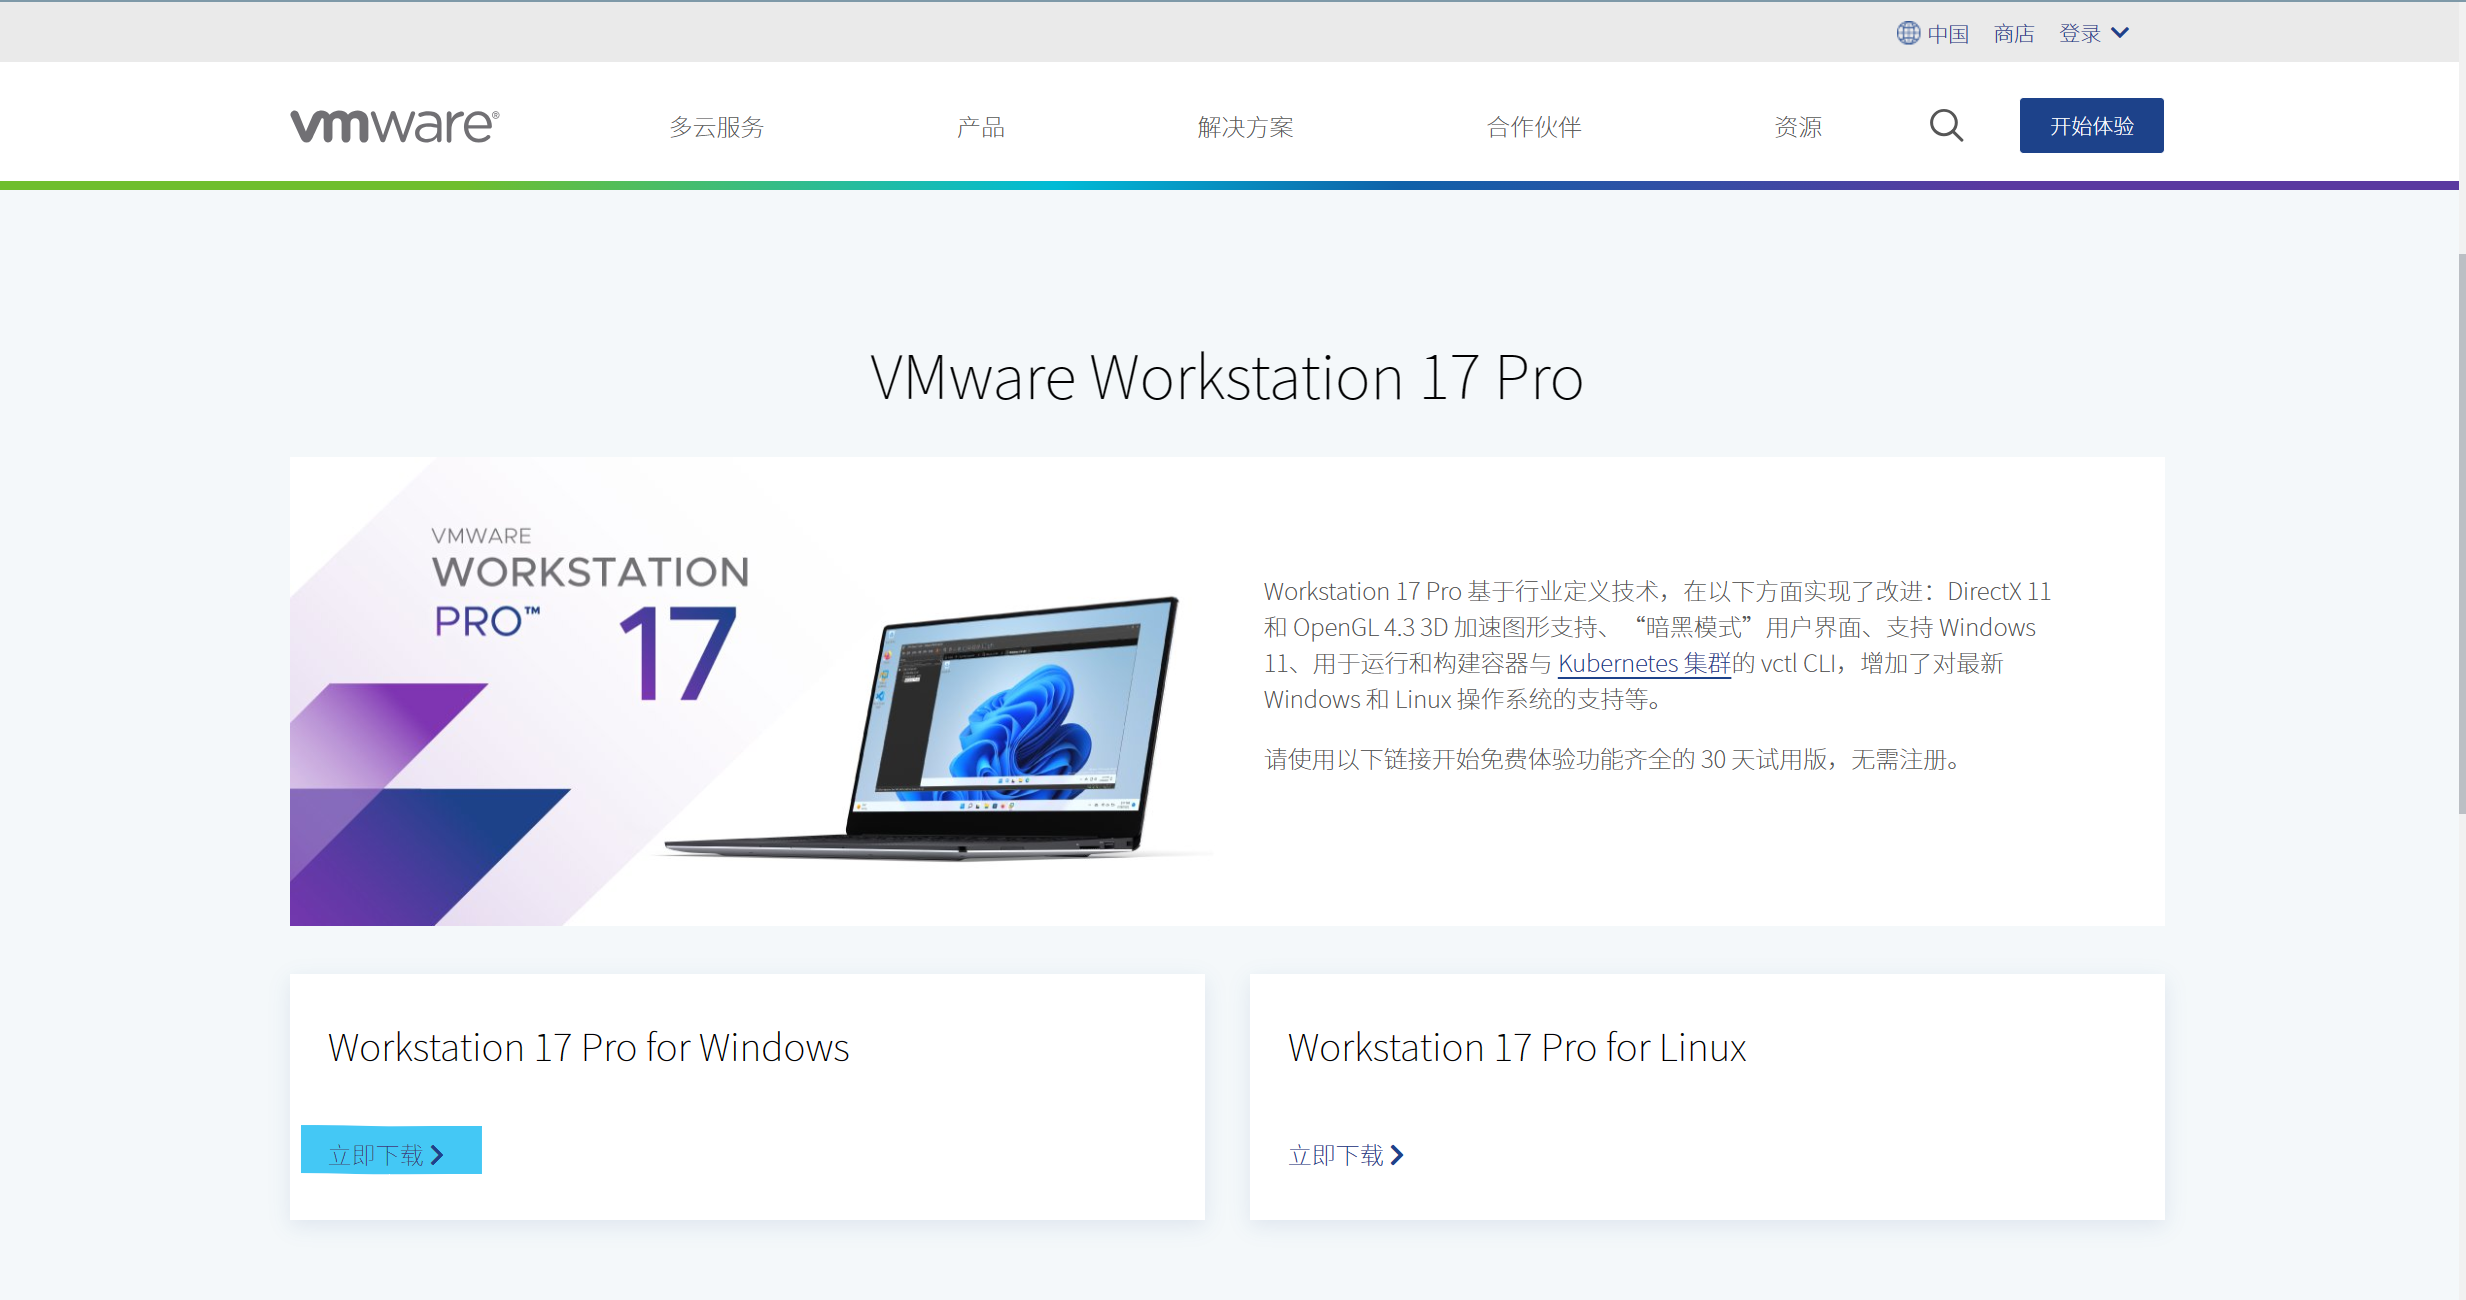
Task: Open the search icon
Action: pyautogui.click(x=1946, y=126)
